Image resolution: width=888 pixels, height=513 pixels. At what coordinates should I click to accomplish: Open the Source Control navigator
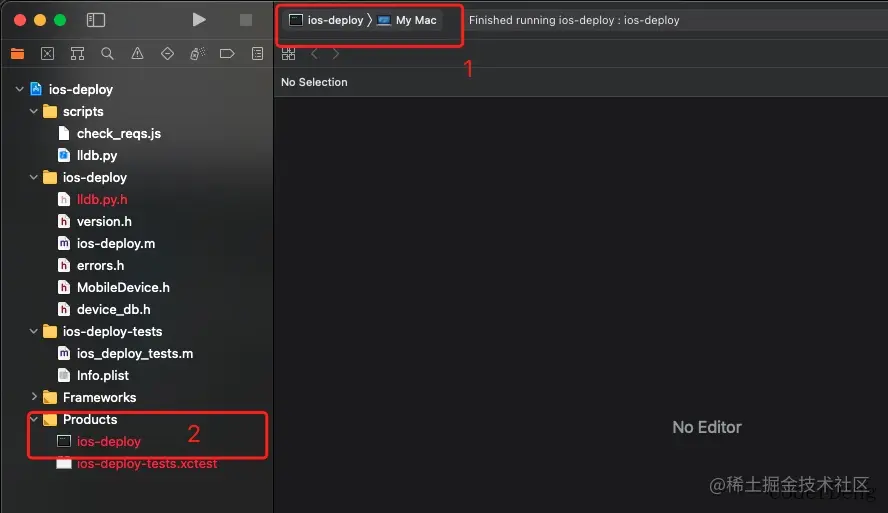point(48,54)
